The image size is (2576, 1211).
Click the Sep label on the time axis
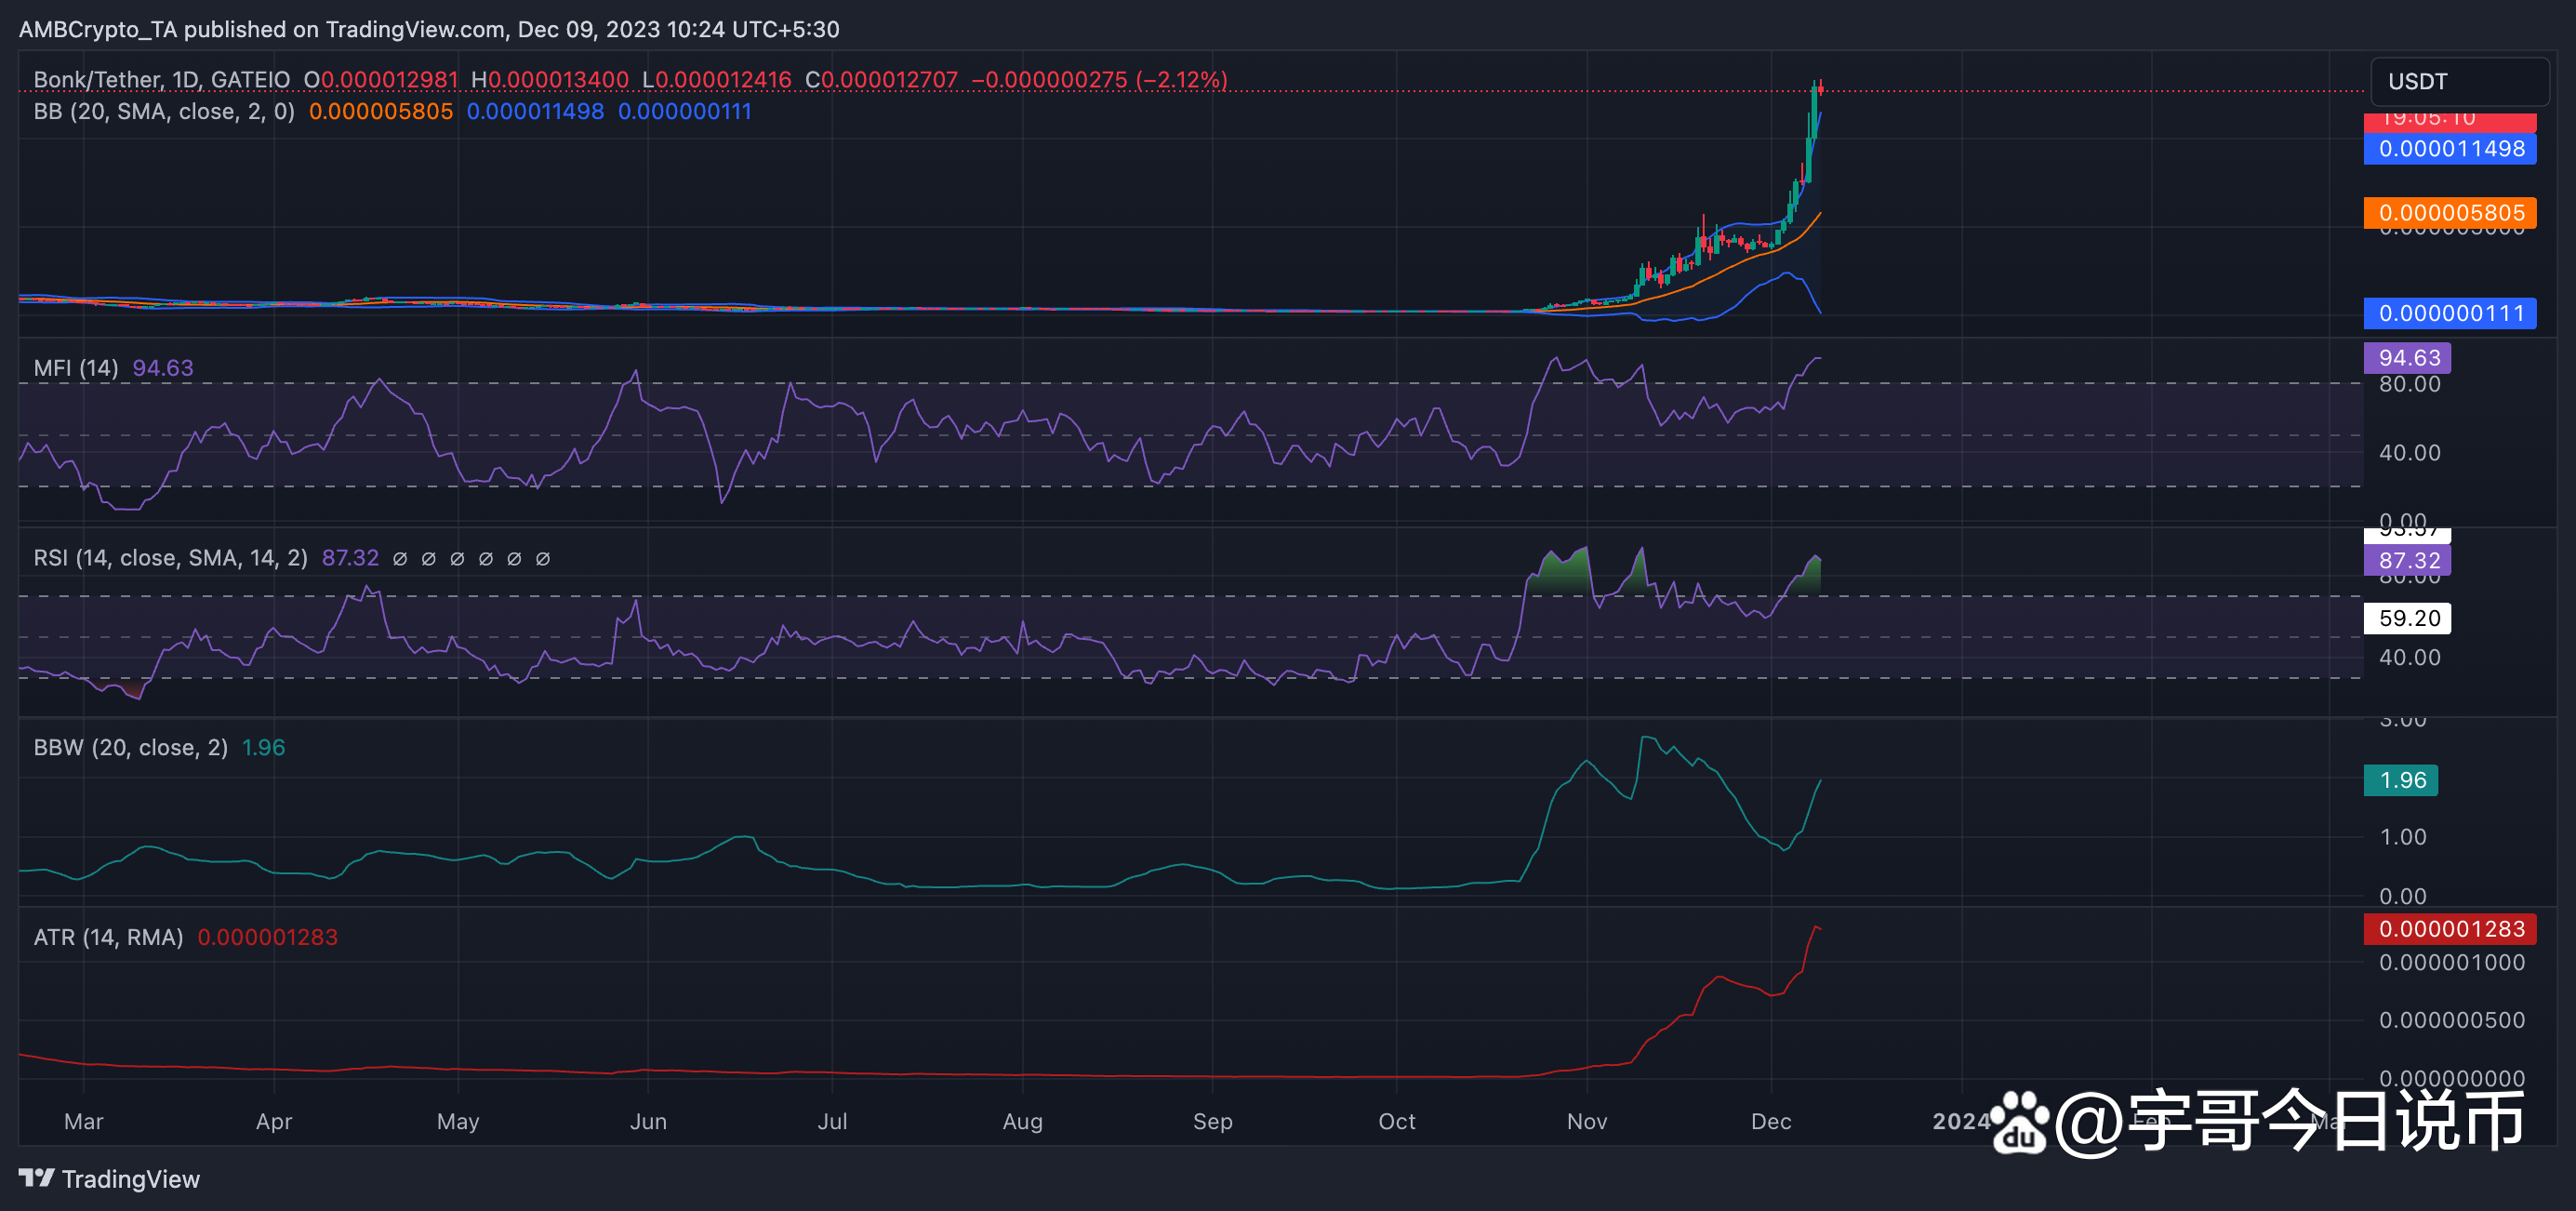[x=1213, y=1121]
